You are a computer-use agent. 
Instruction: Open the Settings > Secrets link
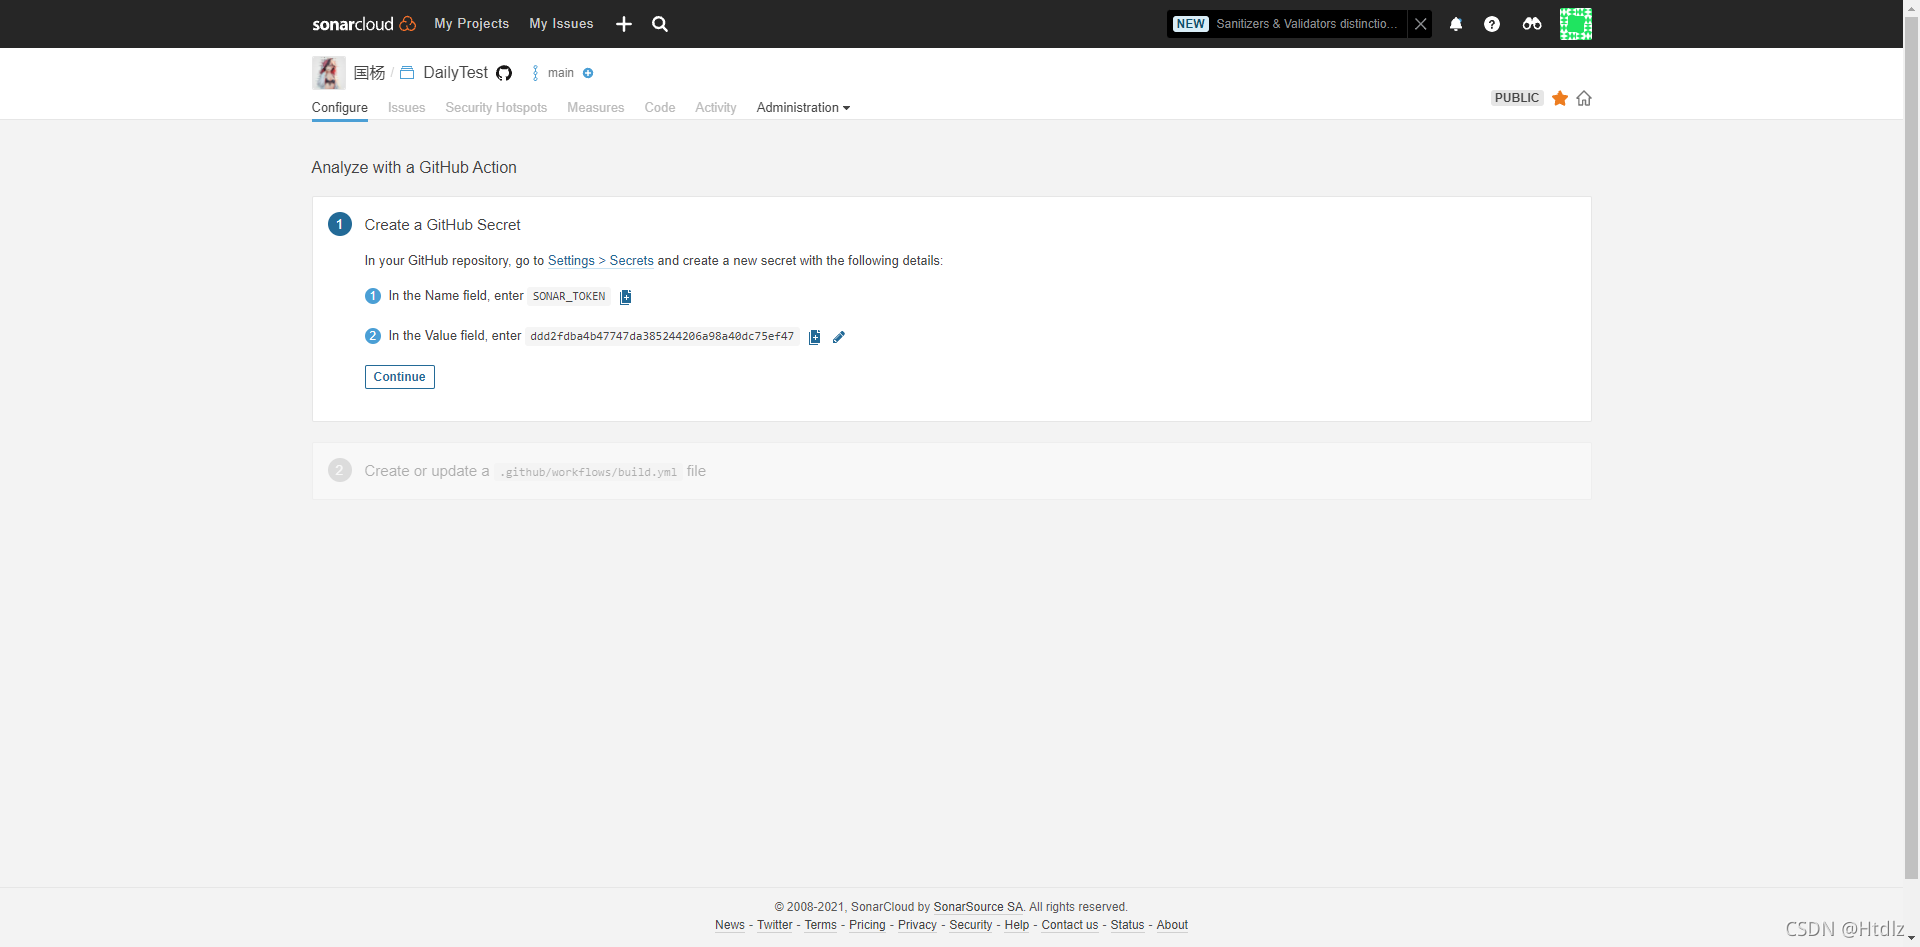pos(600,260)
